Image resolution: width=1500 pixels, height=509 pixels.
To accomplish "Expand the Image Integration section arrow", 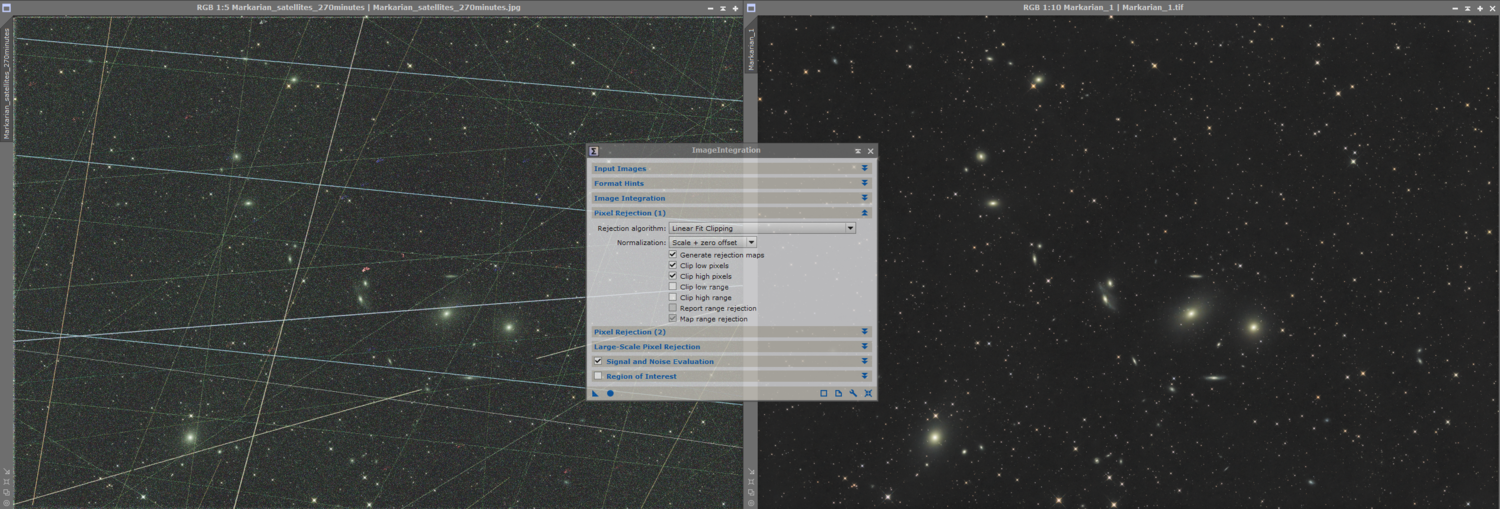I will coord(865,198).
